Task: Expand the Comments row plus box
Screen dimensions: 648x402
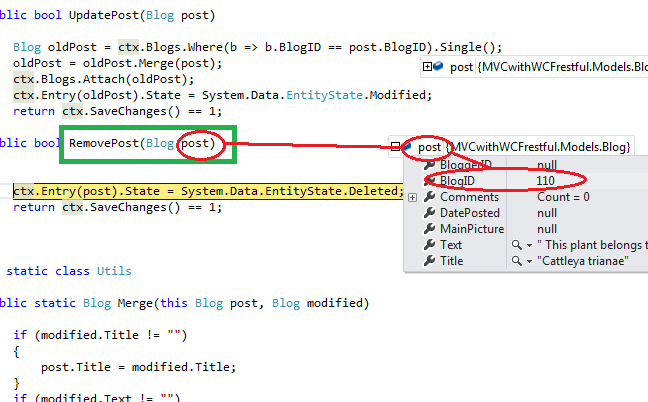Action: pyautogui.click(x=412, y=197)
